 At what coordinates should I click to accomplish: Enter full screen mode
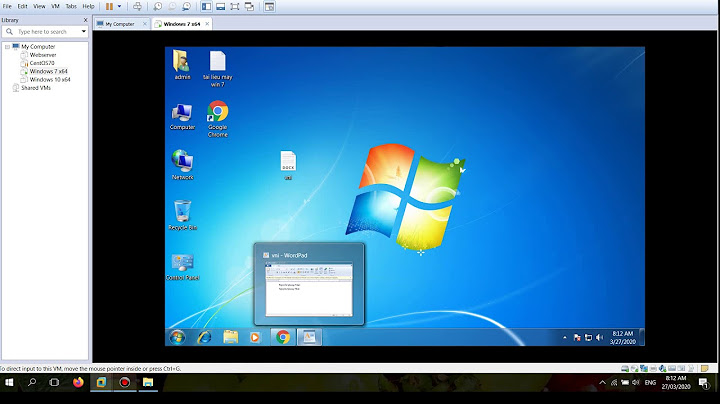tap(235, 6)
